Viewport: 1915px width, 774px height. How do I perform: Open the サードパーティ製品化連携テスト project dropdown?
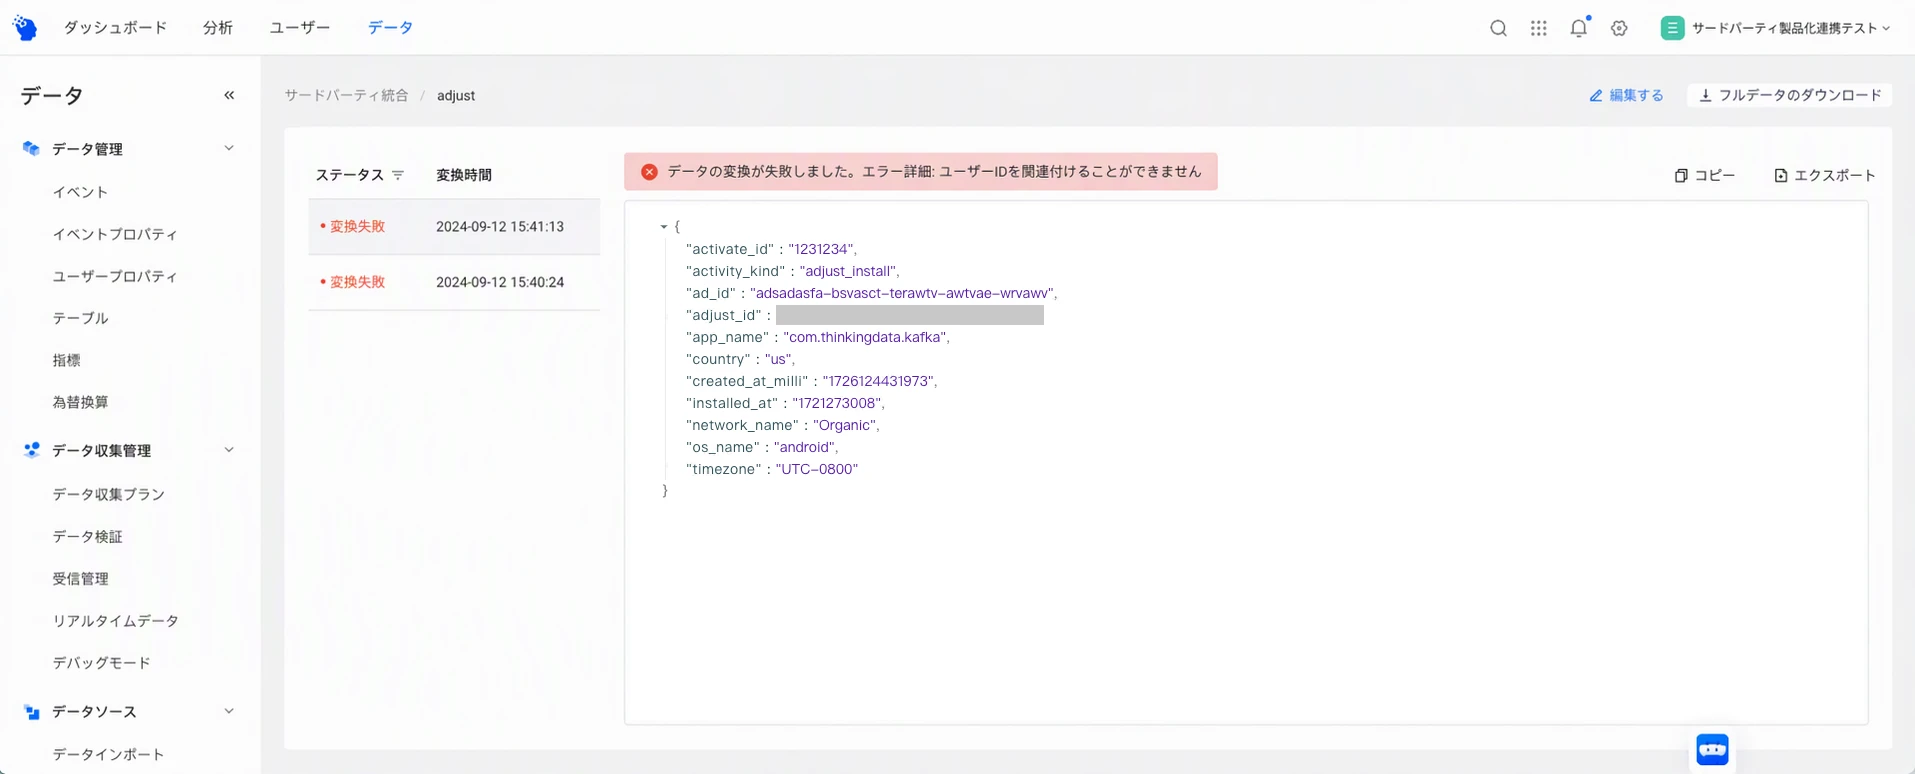pos(1776,28)
